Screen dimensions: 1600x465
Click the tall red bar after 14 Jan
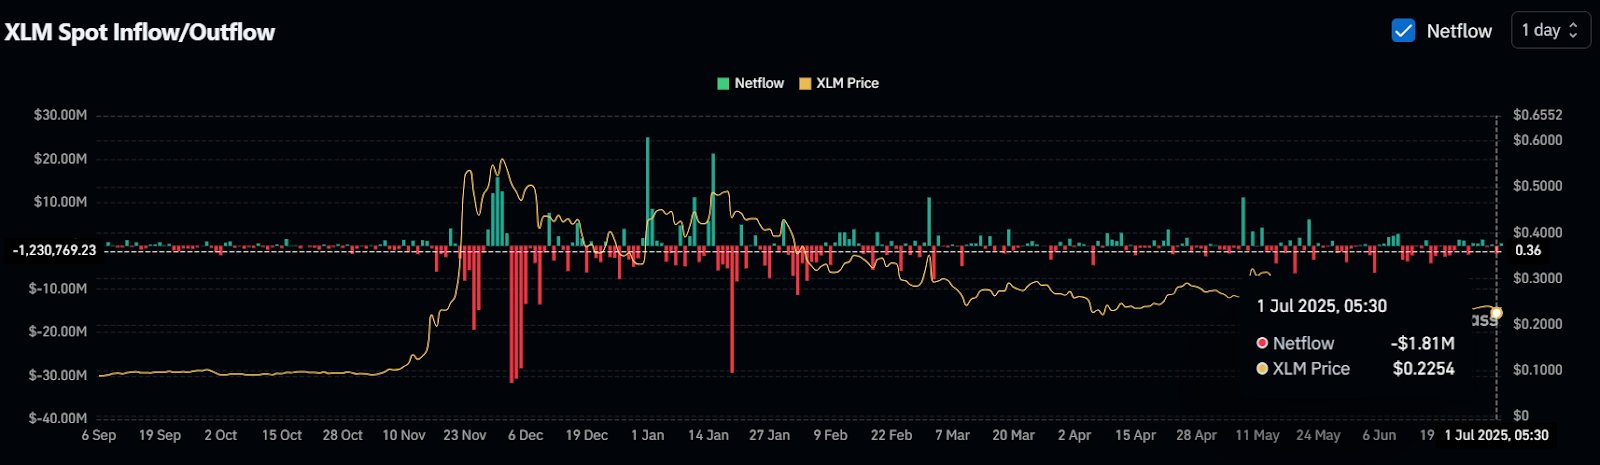tap(732, 310)
